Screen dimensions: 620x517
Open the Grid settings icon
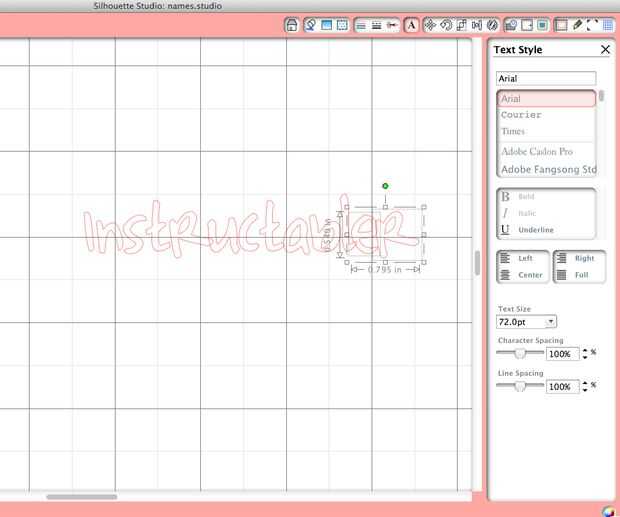point(608,25)
